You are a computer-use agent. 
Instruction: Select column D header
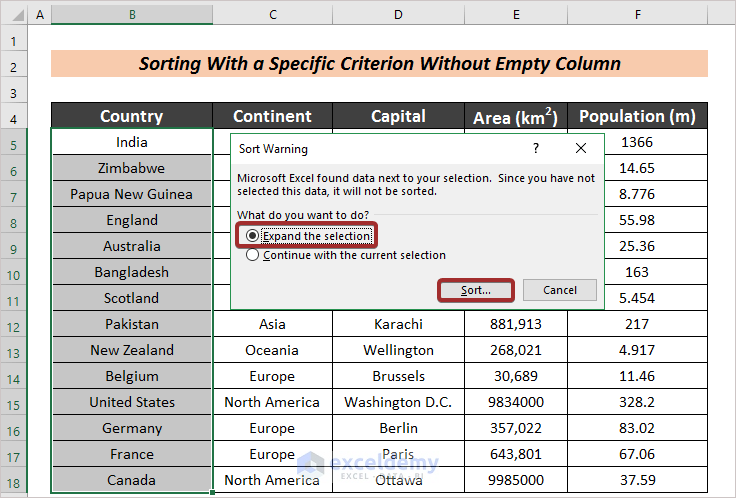tap(398, 16)
